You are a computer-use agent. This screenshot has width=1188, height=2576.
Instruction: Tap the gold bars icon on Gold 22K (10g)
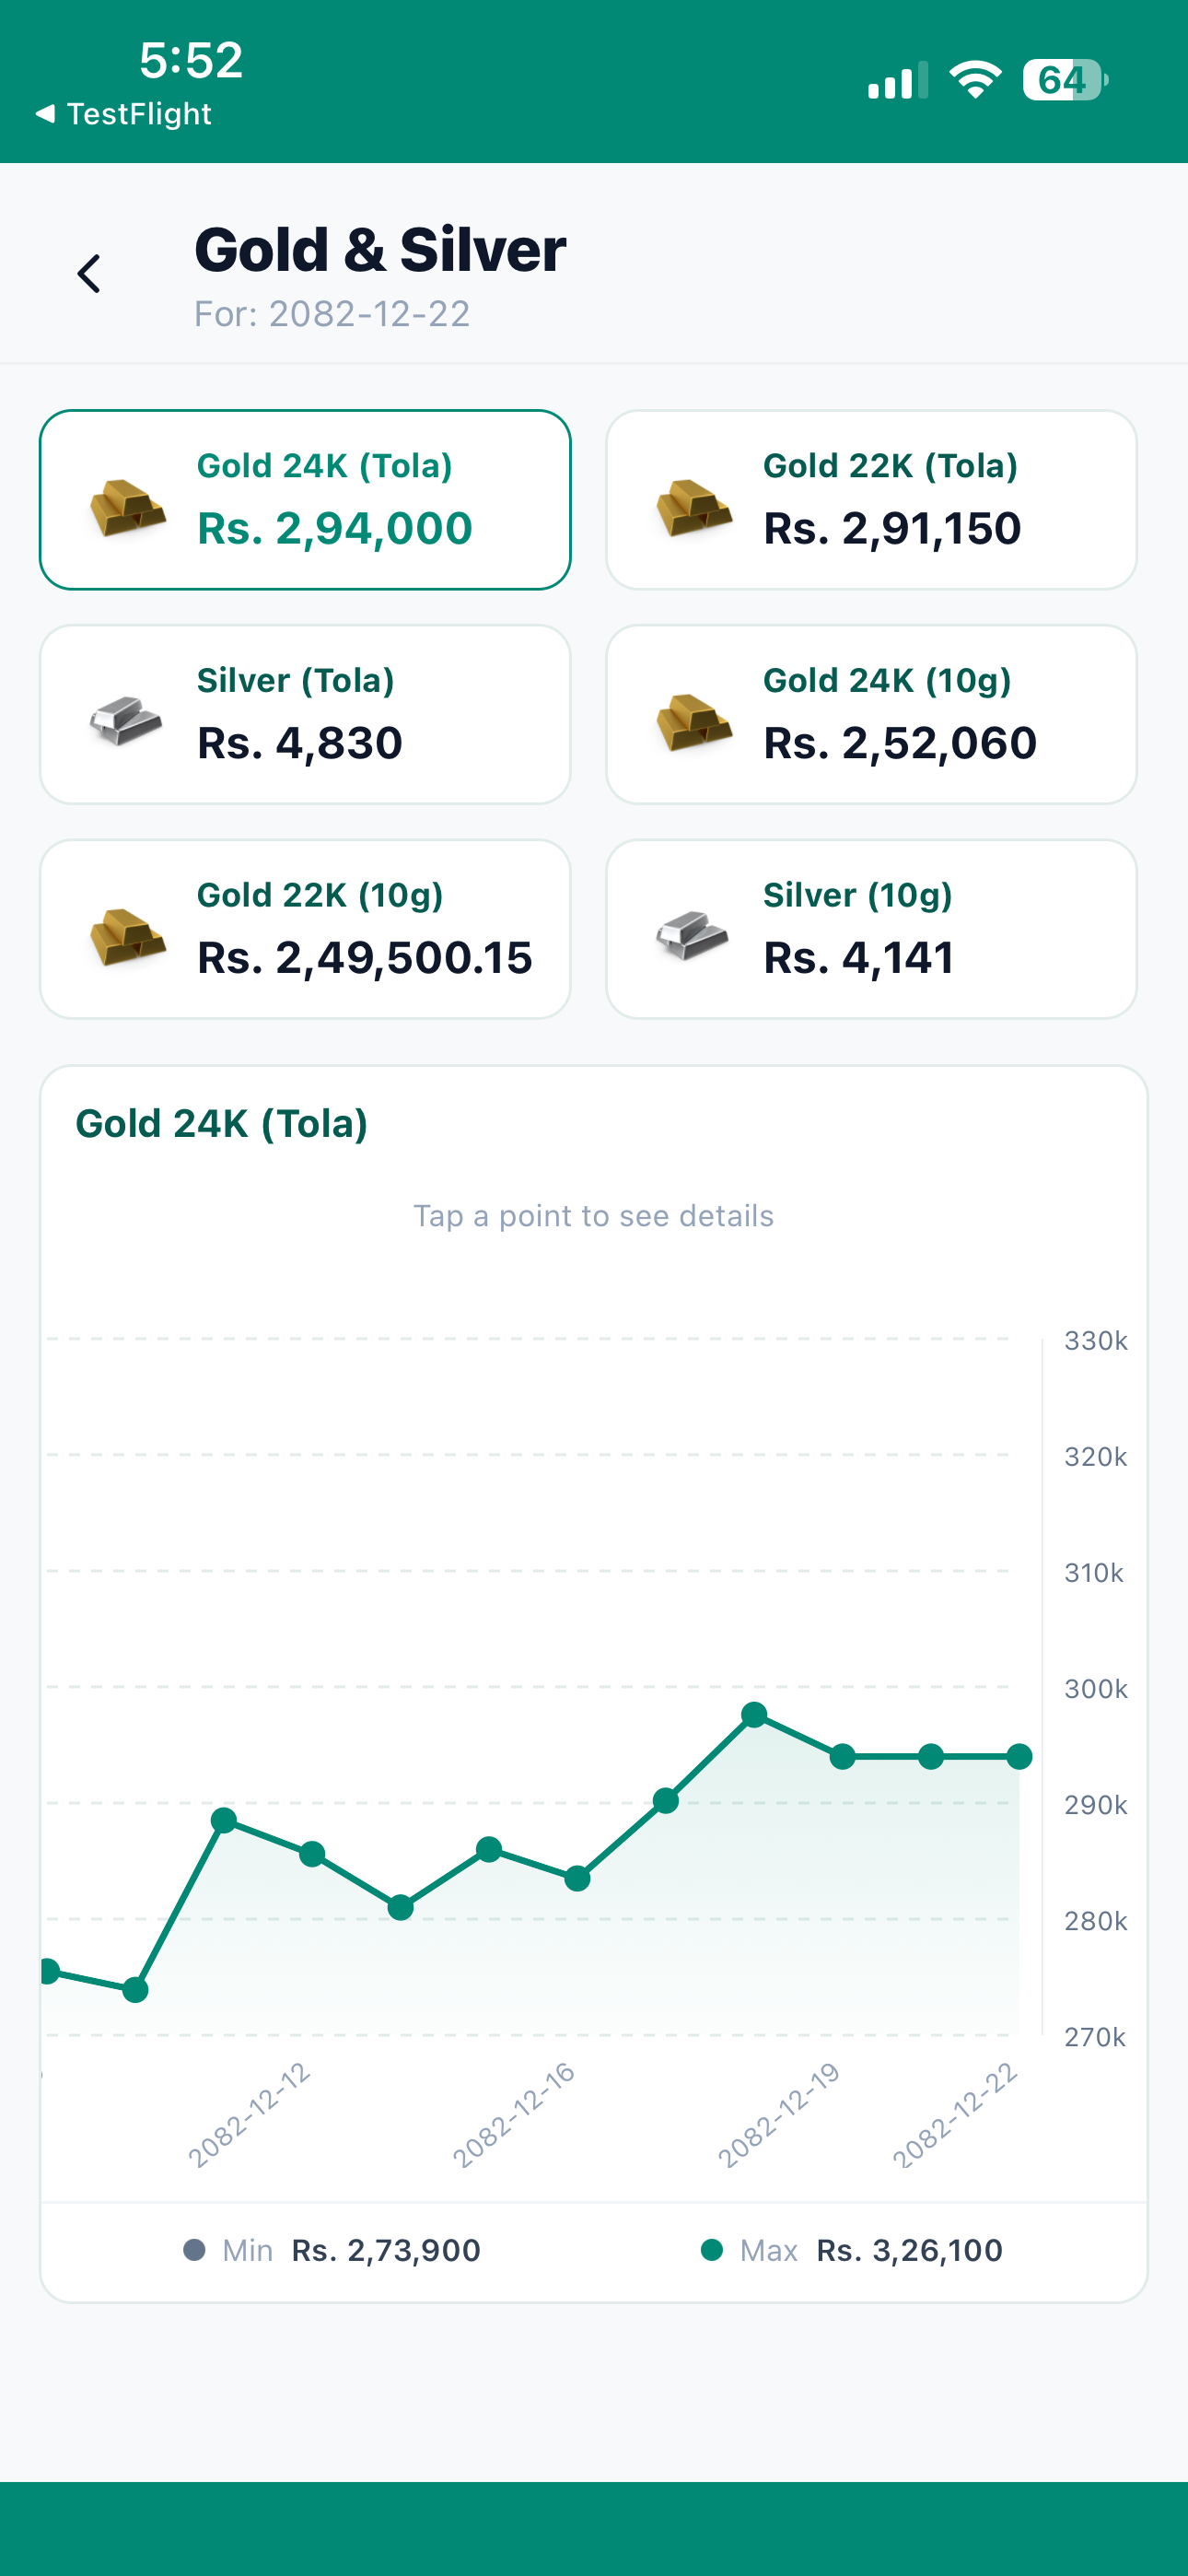[x=128, y=936]
